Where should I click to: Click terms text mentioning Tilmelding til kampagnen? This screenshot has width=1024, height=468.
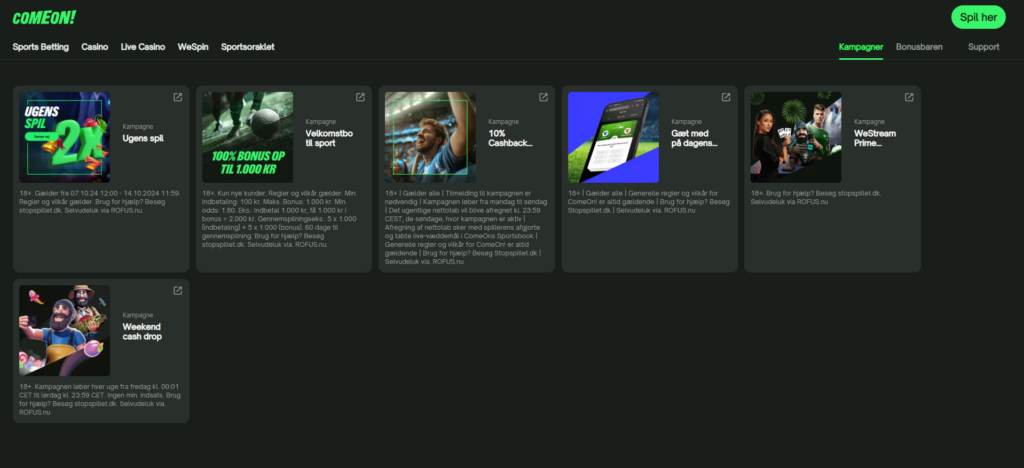click(x=466, y=227)
